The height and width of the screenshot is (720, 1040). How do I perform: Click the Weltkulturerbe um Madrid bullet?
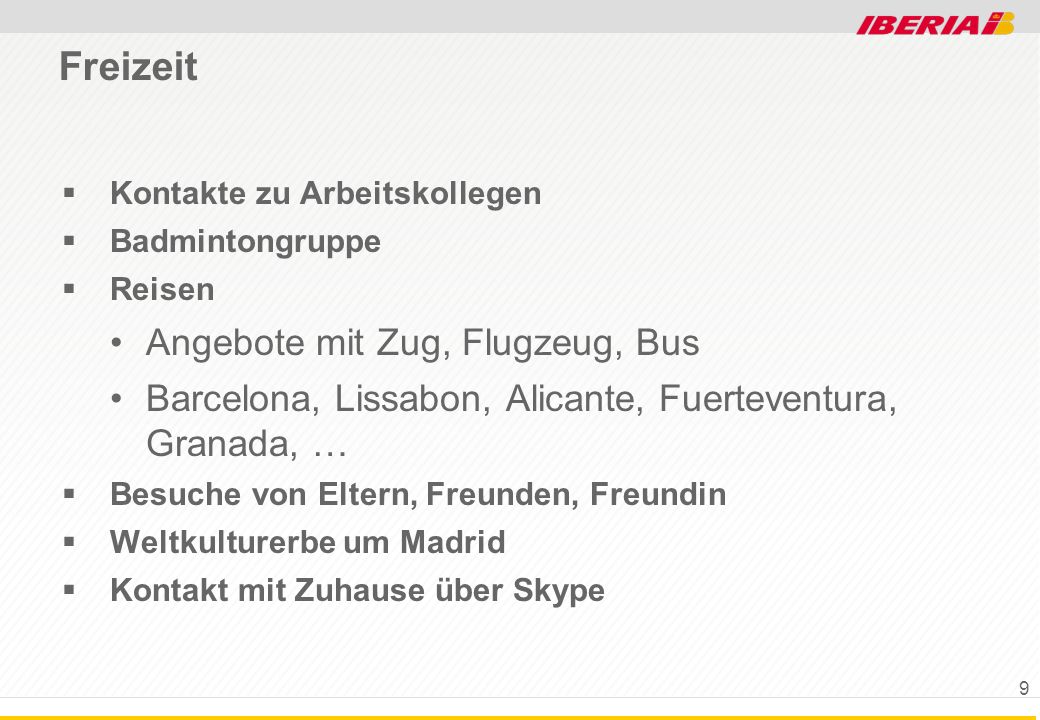308,542
